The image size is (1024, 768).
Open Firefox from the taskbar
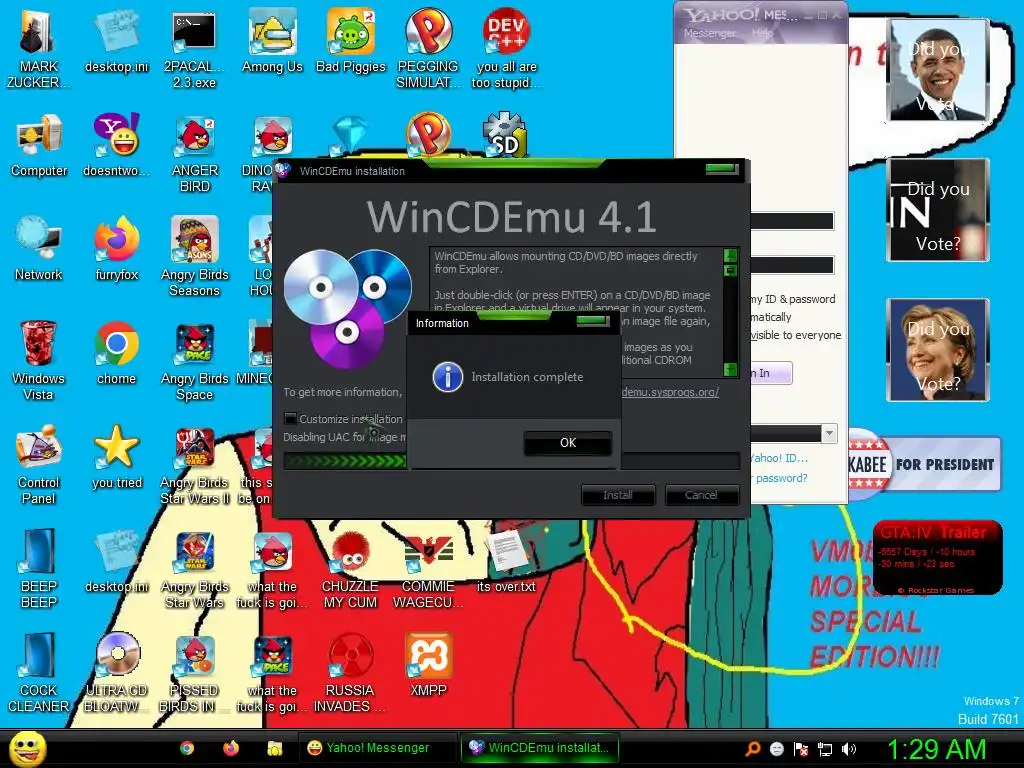click(231, 748)
